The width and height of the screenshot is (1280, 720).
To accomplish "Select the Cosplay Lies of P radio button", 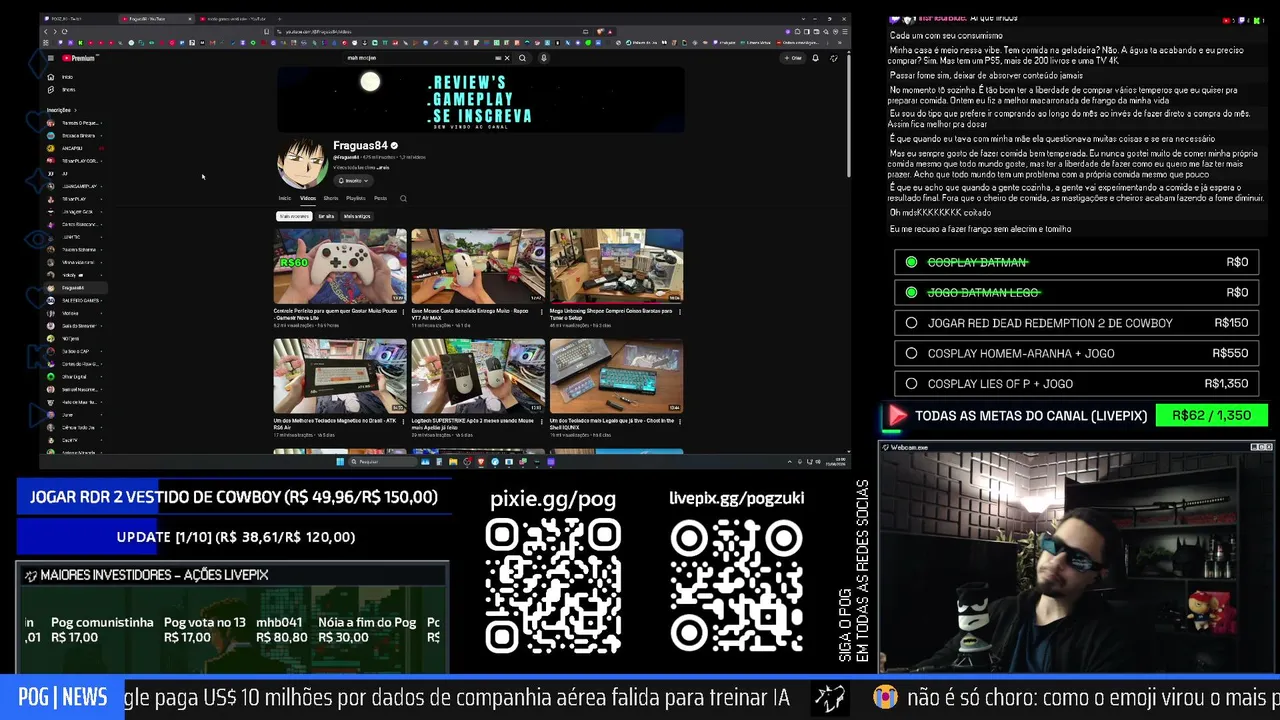I will (x=911, y=383).
